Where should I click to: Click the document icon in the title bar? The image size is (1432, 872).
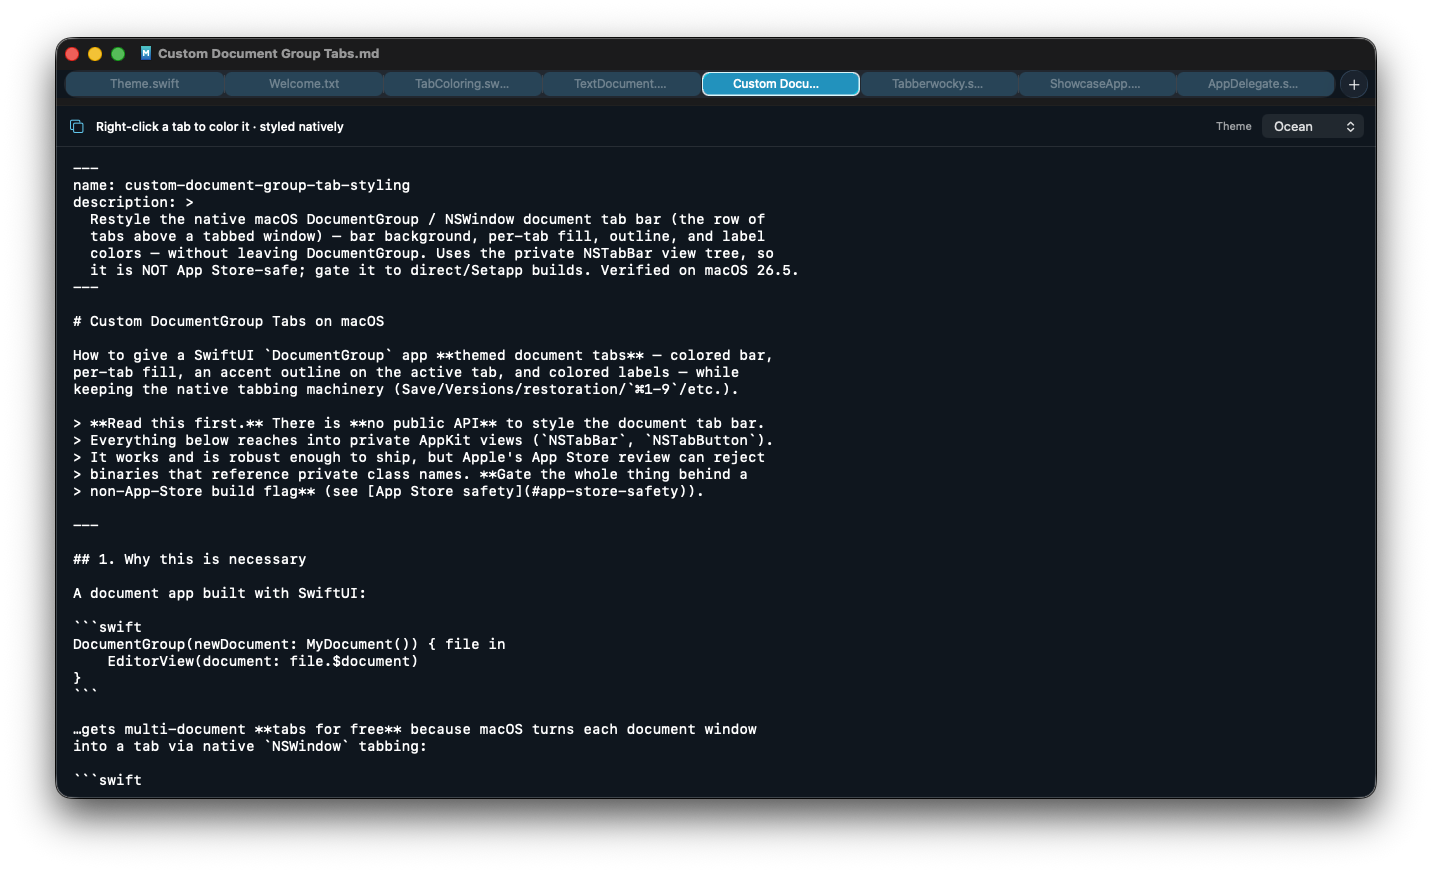point(146,53)
